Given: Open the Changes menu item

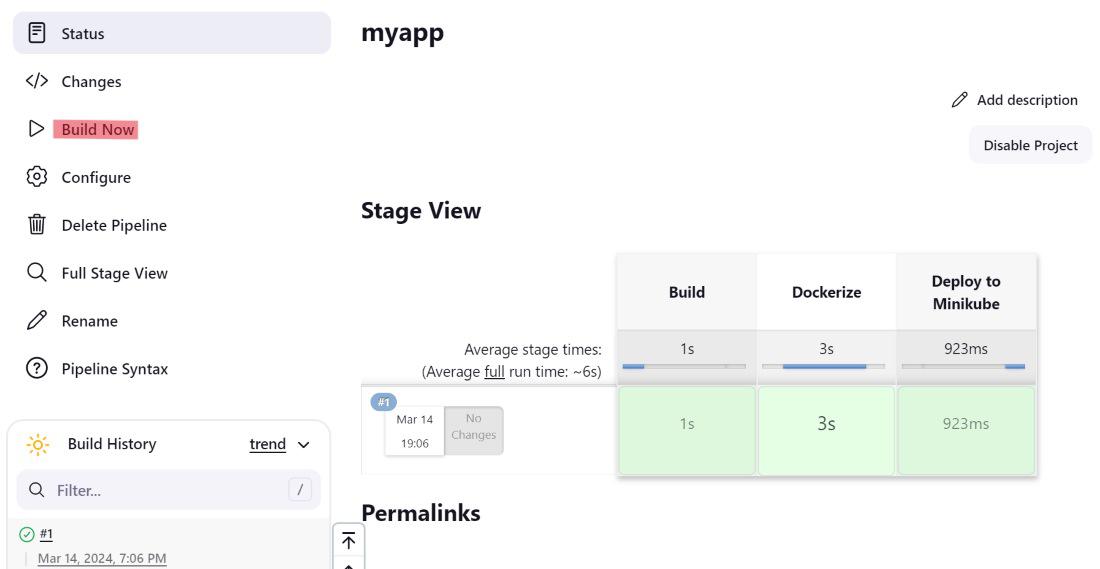Looking at the screenshot, I should [x=91, y=81].
